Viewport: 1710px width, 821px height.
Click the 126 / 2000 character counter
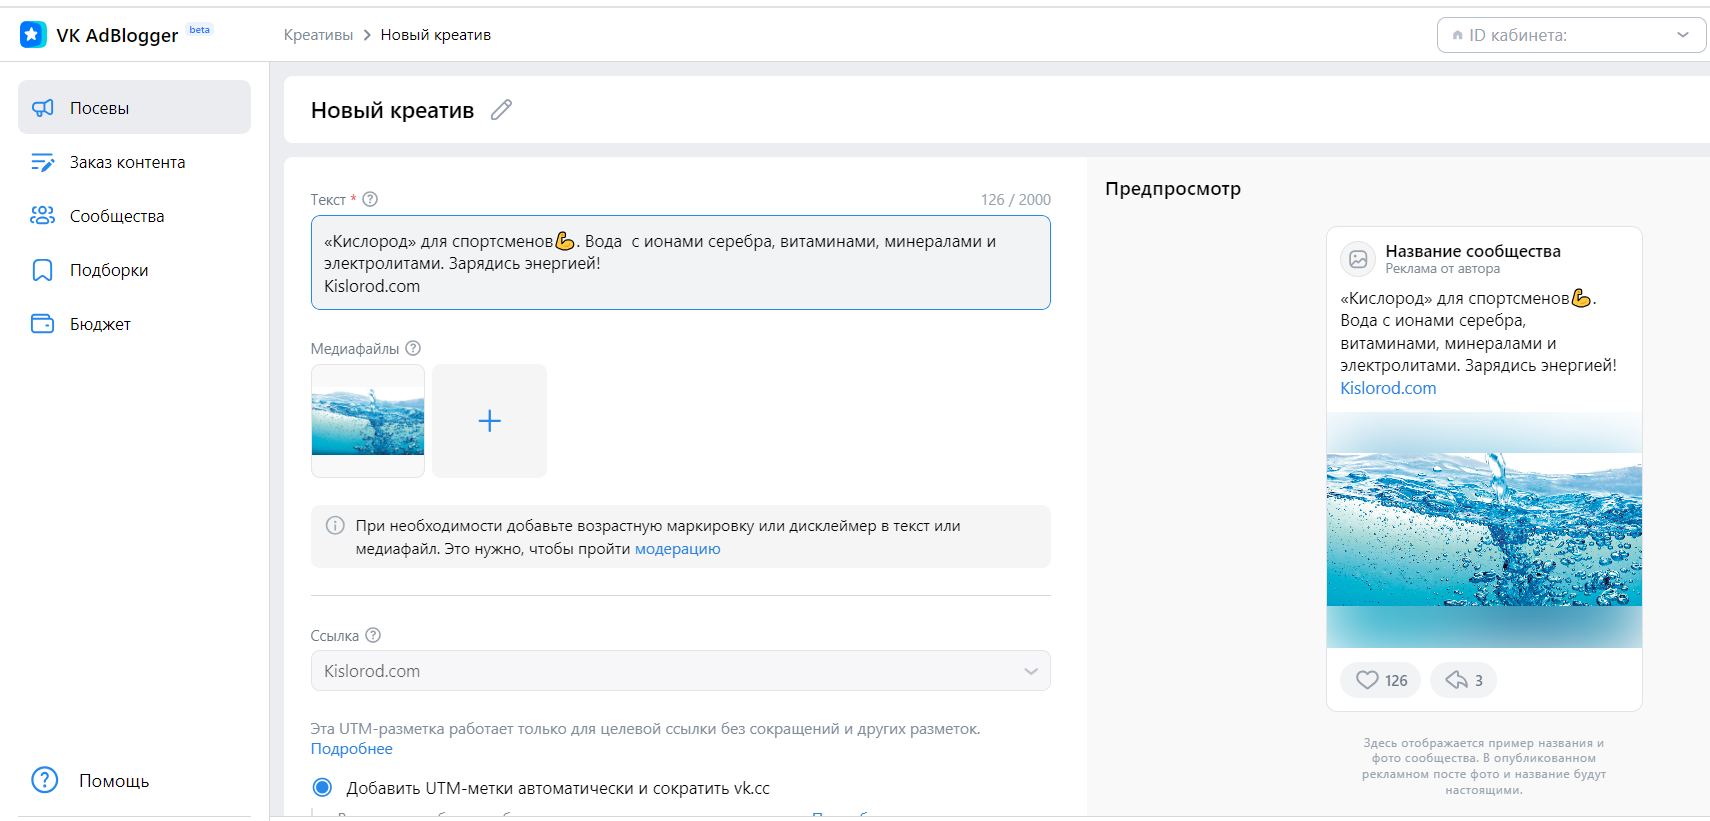point(1016,199)
